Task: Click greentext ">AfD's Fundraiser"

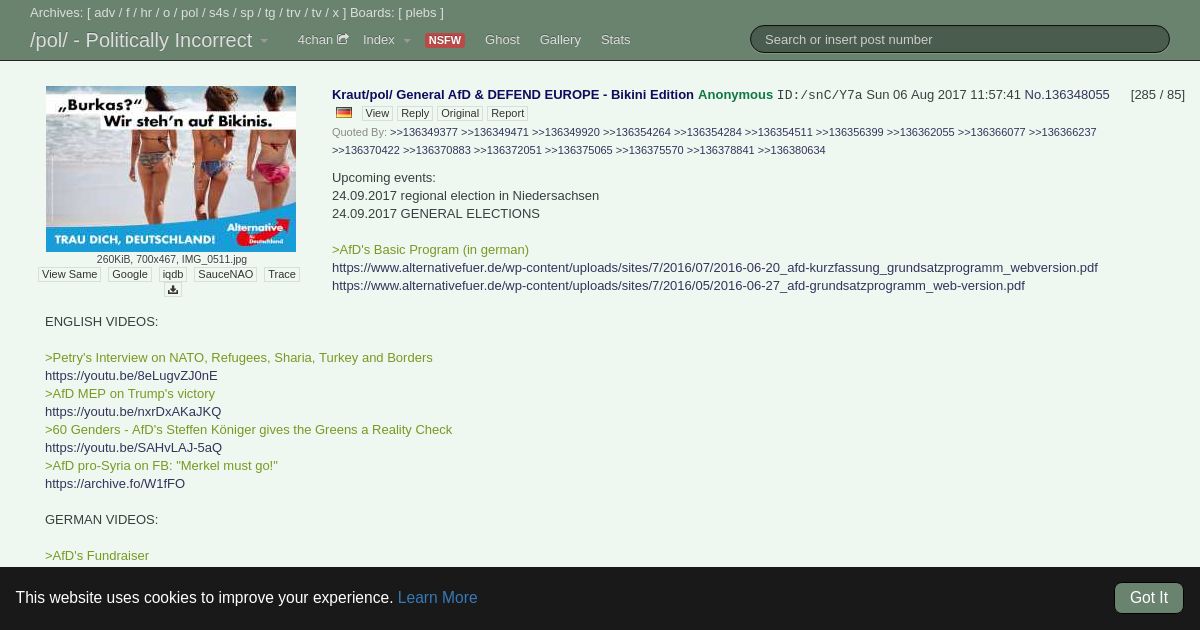Action: [97, 555]
